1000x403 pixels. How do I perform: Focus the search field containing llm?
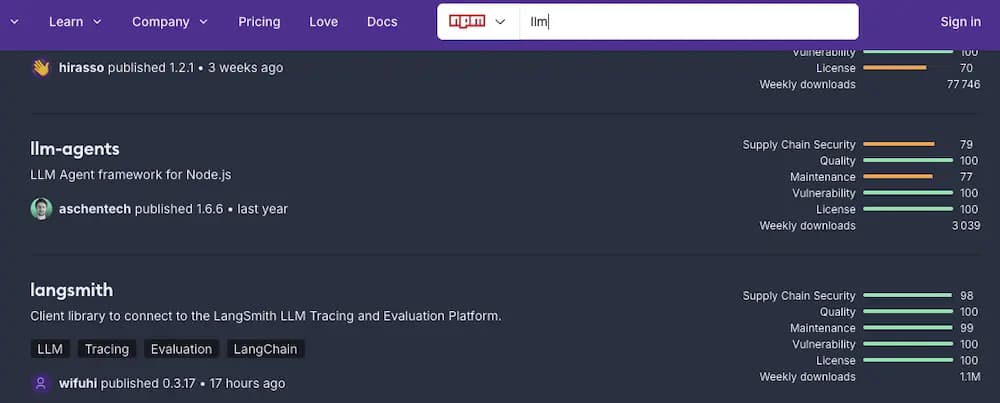coord(690,21)
